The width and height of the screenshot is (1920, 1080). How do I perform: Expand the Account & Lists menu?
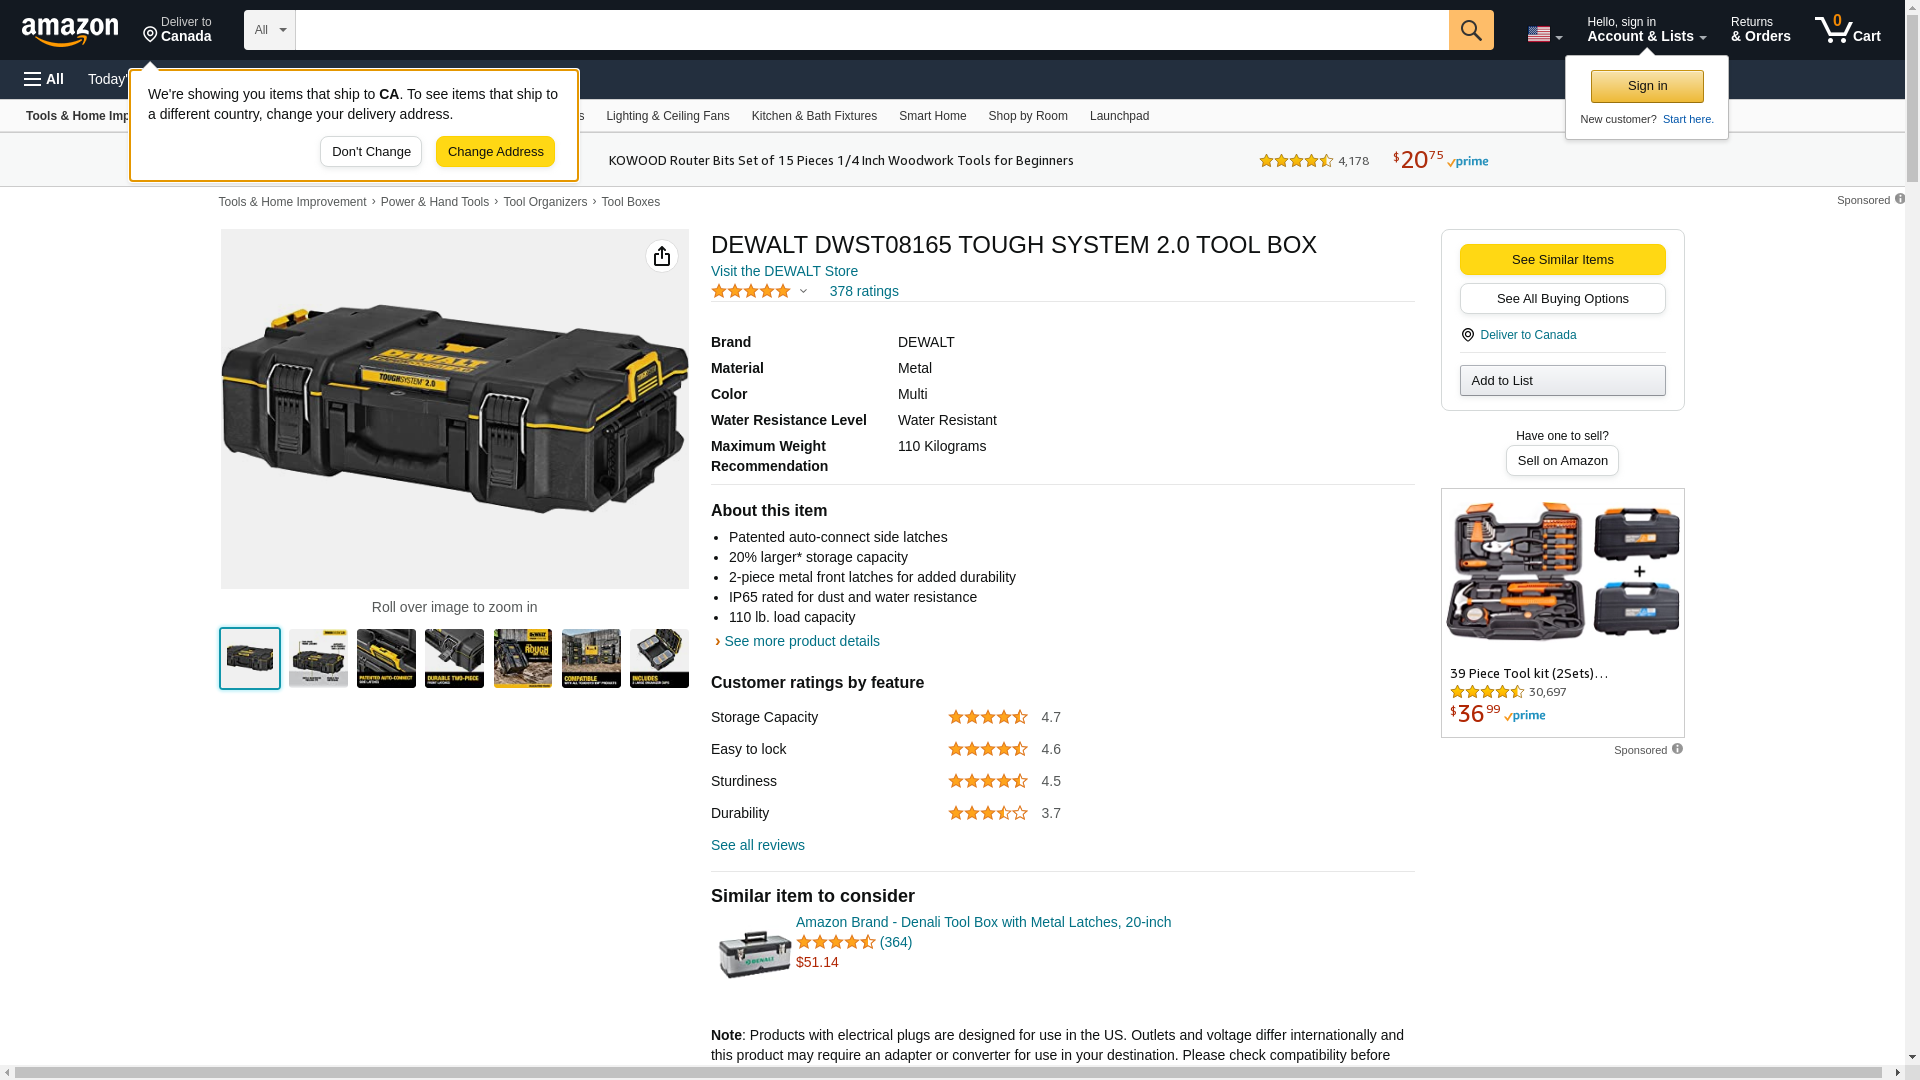(x=1645, y=30)
